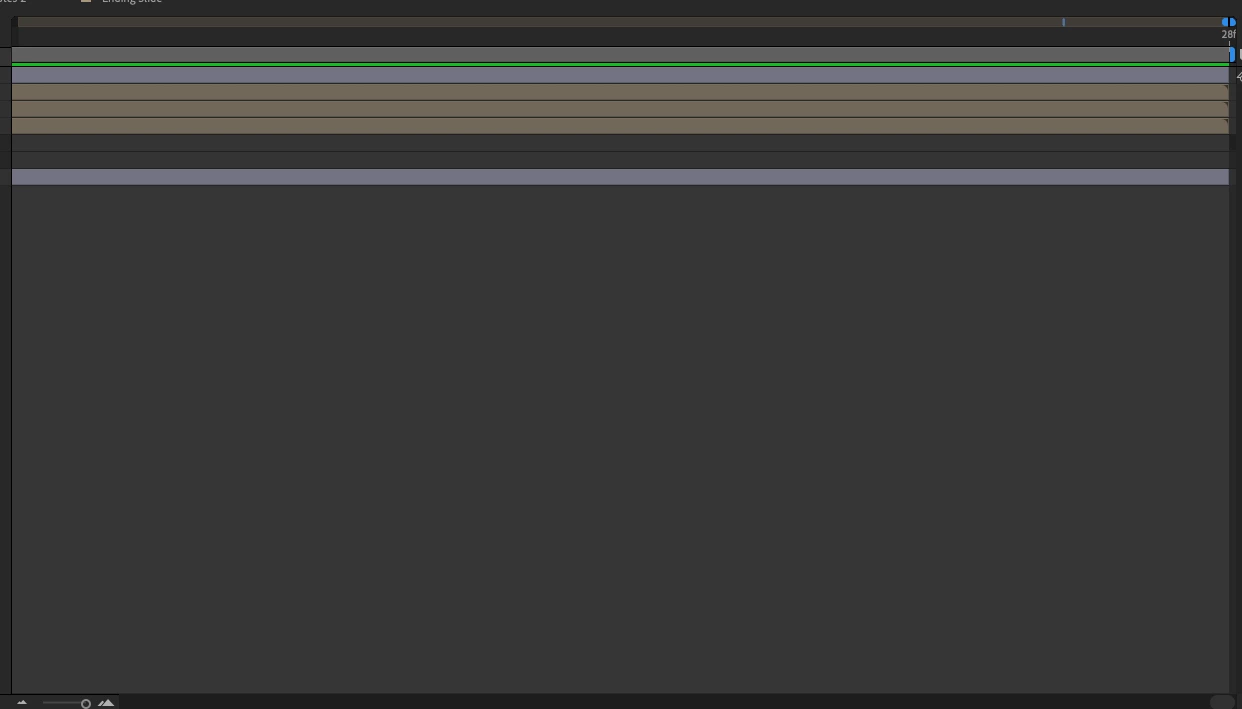Click the small blue marker on navigator bar
This screenshot has height=709, width=1242.
1063,22
